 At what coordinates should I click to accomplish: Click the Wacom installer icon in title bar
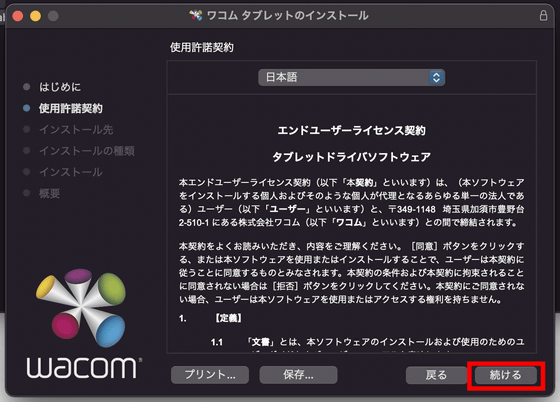click(196, 15)
